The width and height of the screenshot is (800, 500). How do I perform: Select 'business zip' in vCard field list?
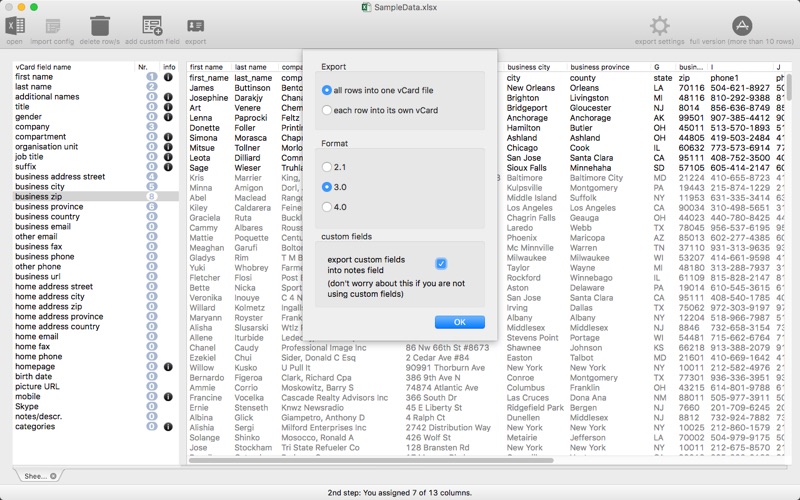coord(40,197)
